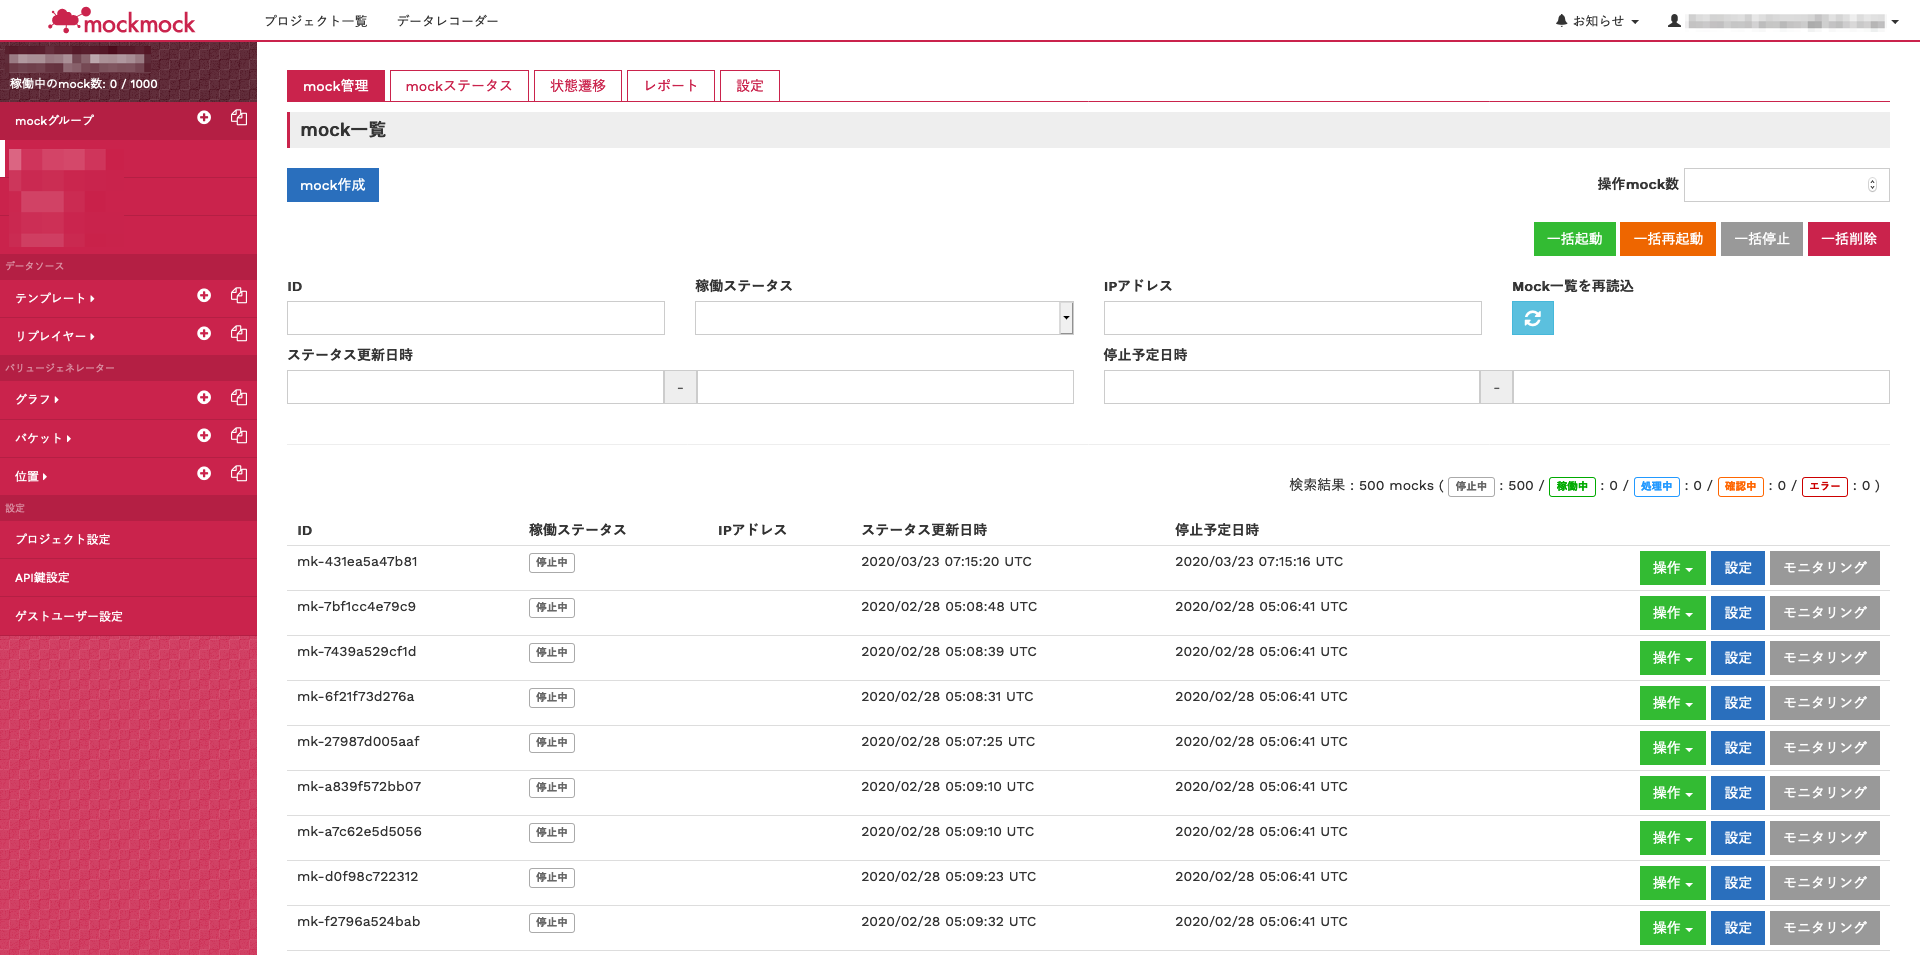
Task: Click the plus icon beside グラフ
Action: [x=204, y=397]
